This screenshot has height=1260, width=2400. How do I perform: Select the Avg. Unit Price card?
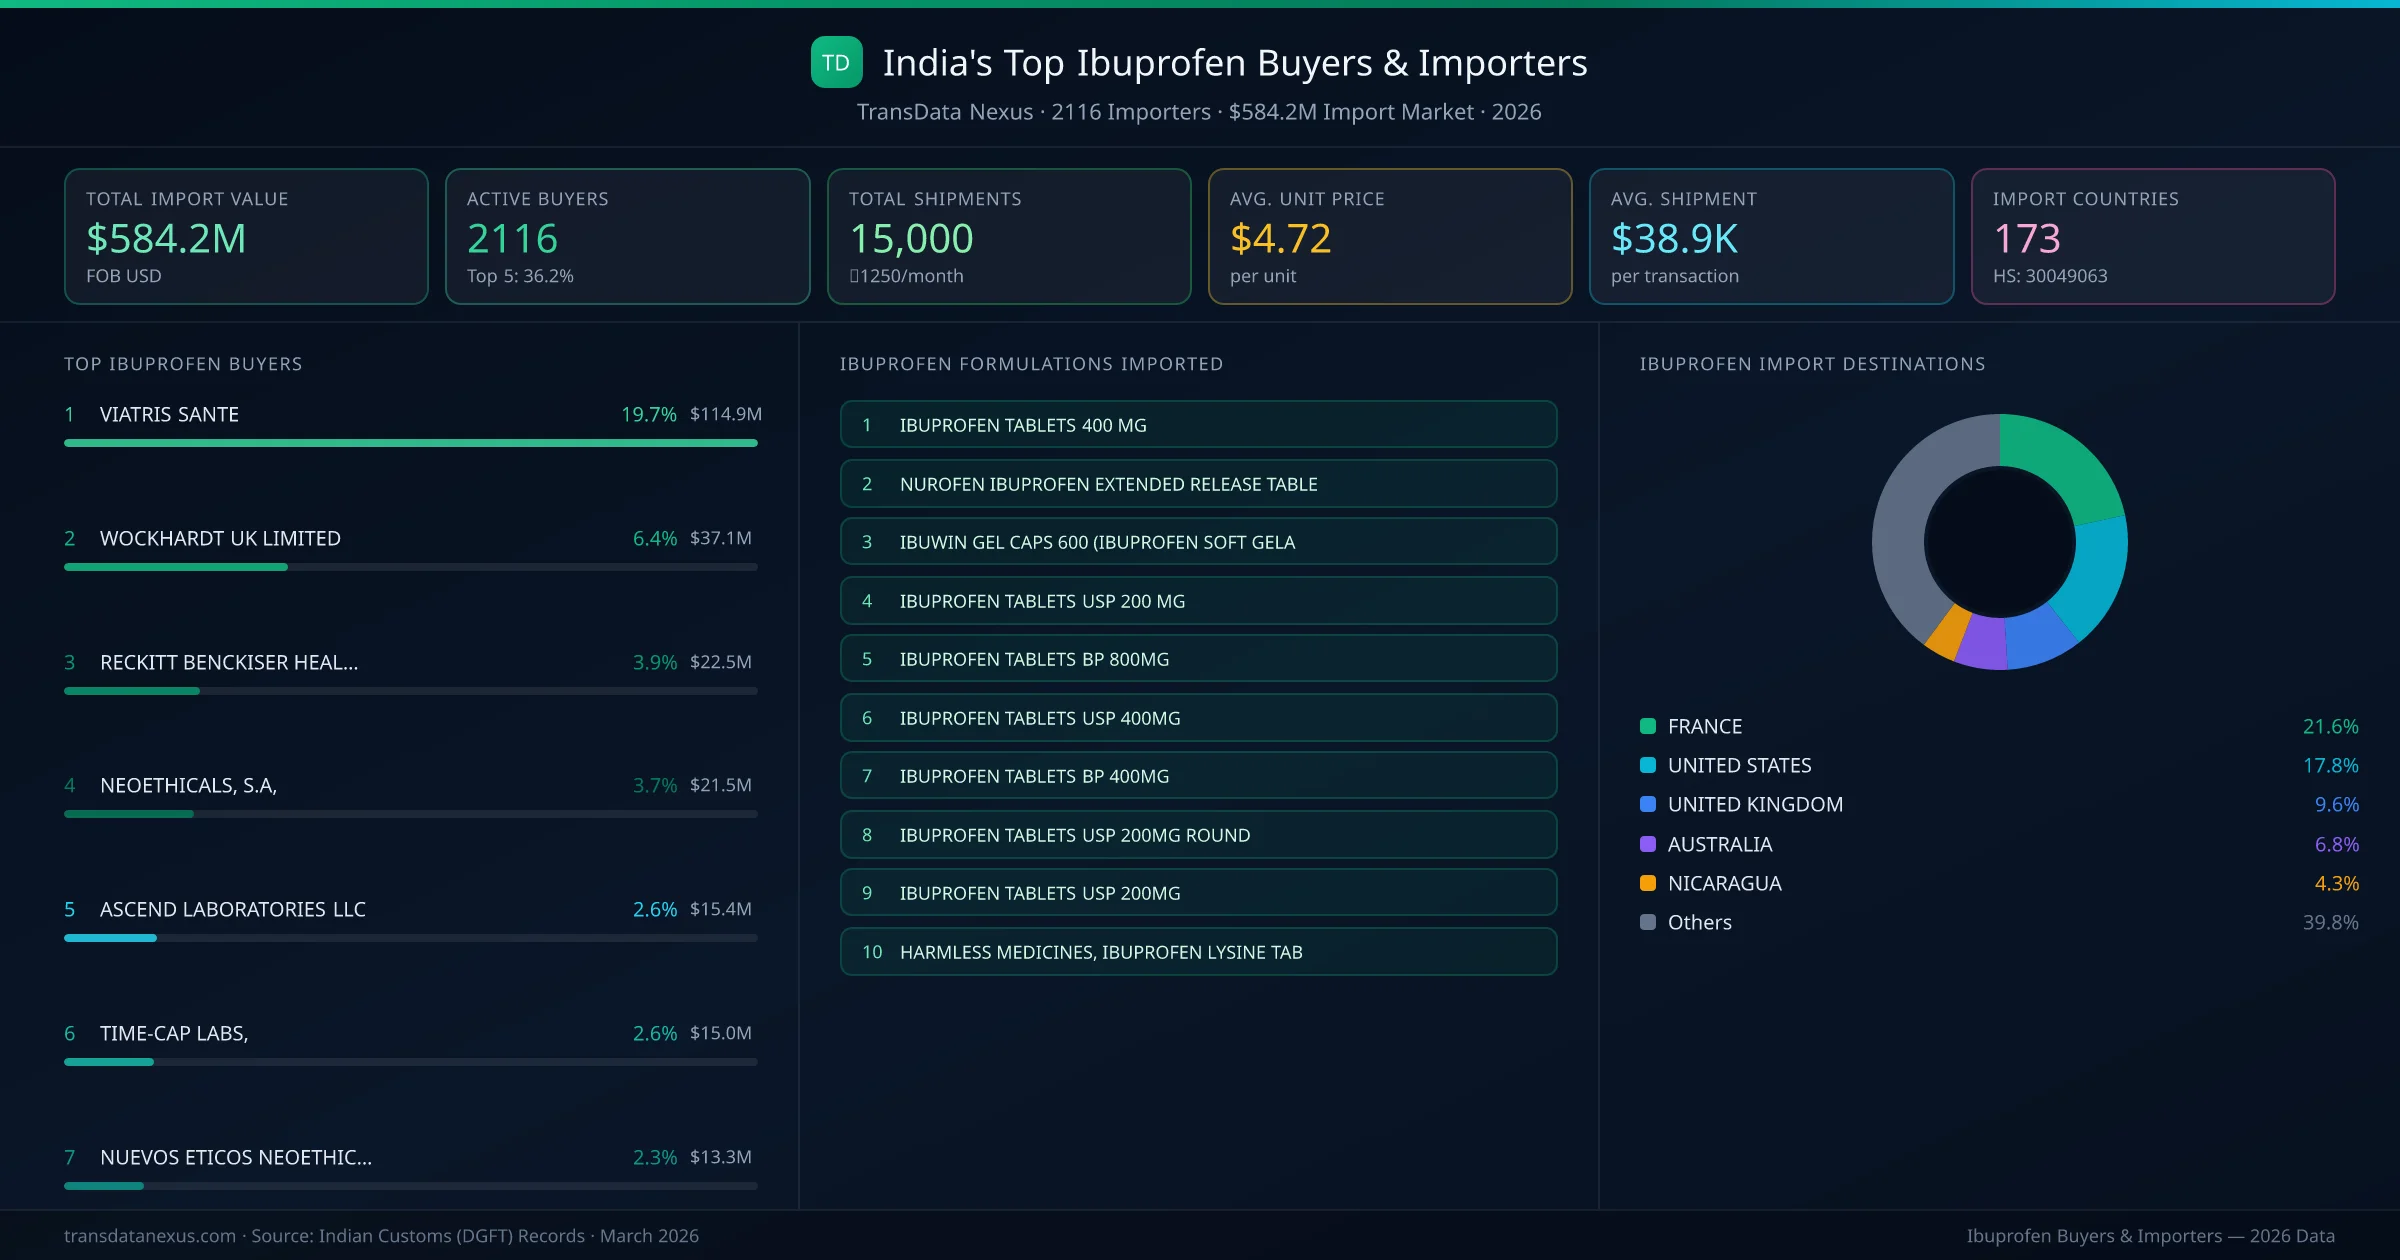tap(1390, 236)
